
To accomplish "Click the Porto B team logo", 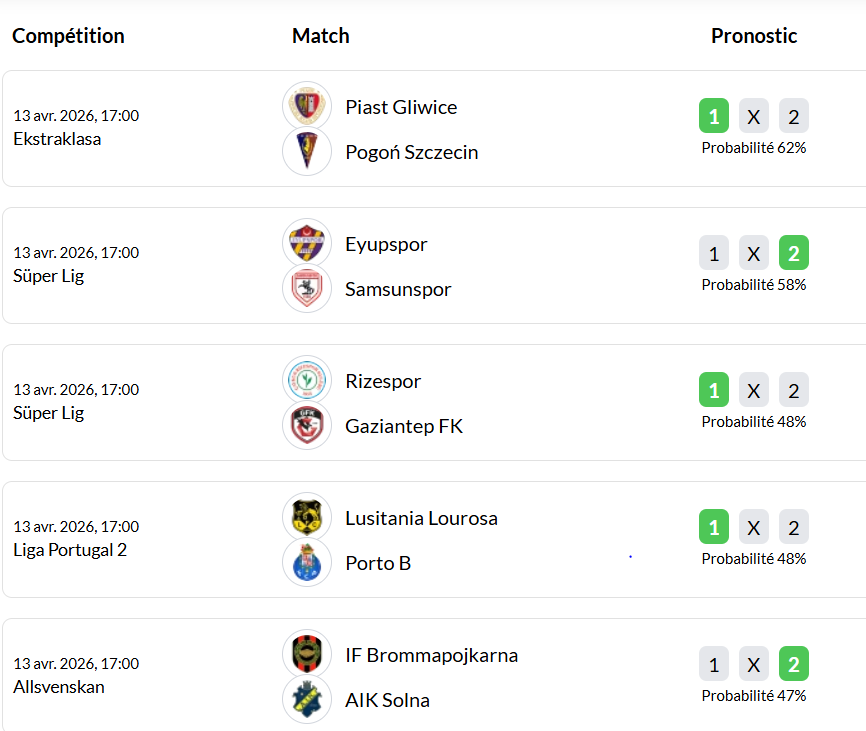I will [x=307, y=563].
